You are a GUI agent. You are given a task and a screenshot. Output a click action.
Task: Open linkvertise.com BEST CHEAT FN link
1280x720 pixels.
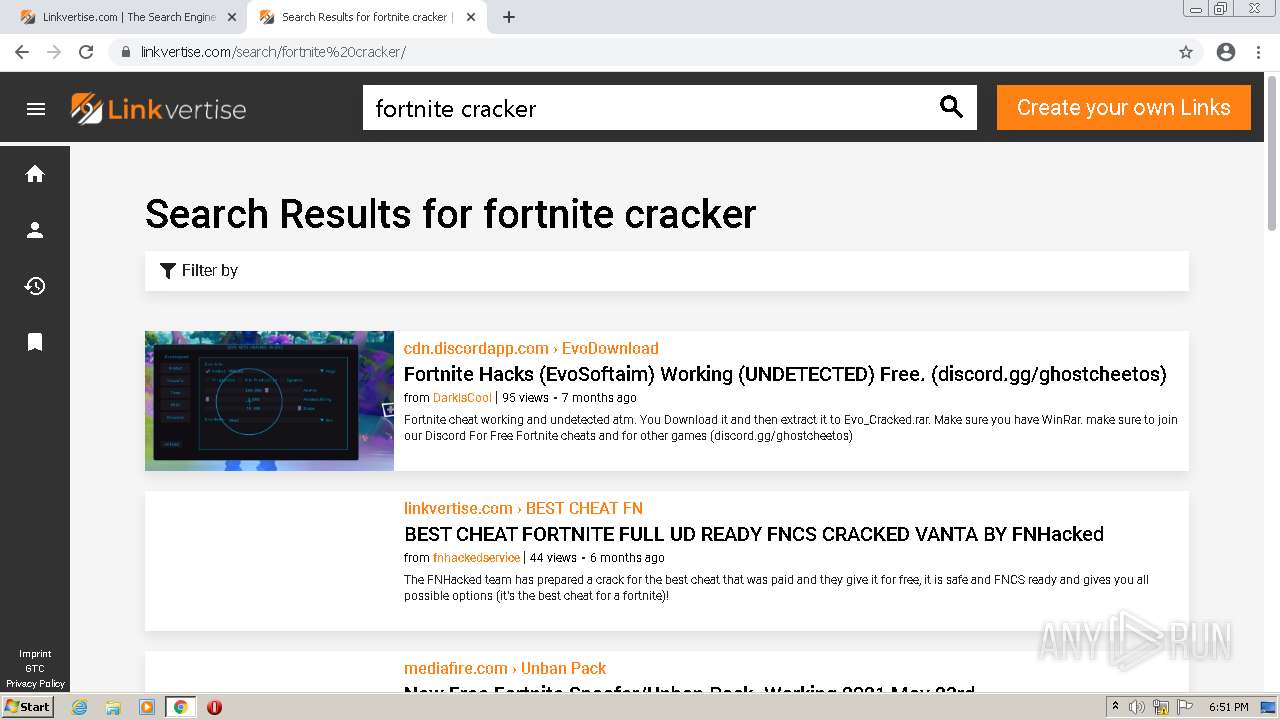(523, 508)
